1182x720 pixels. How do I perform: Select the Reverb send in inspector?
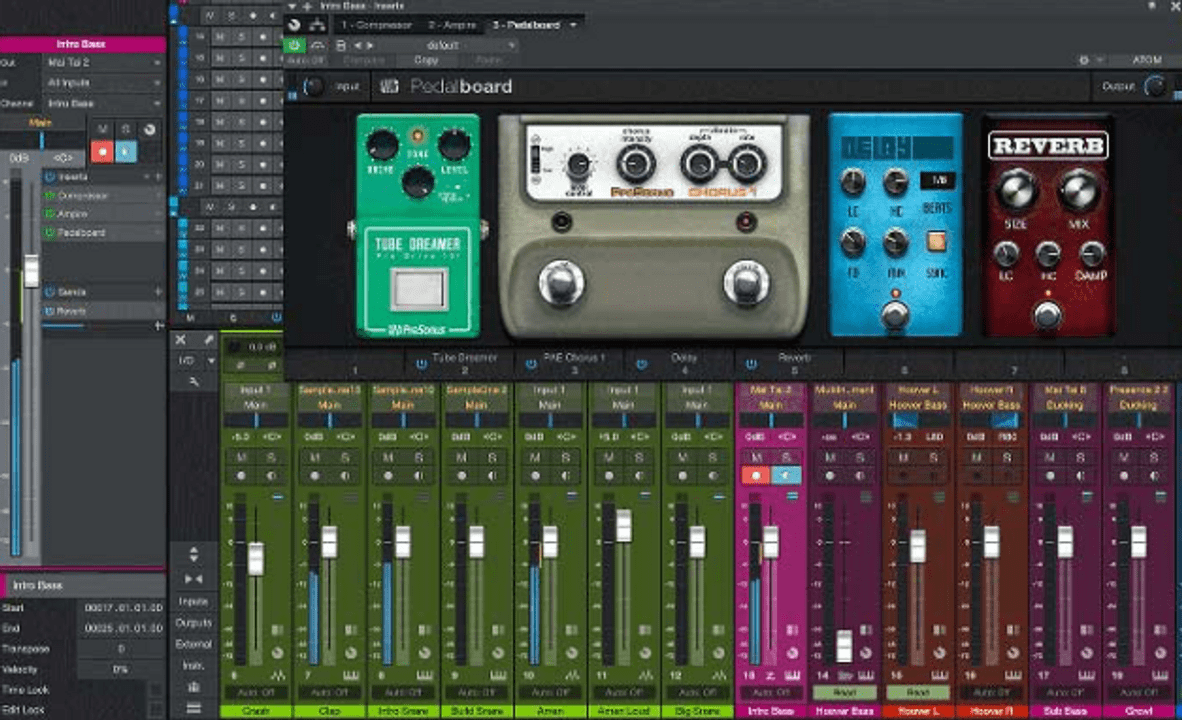click(x=103, y=311)
